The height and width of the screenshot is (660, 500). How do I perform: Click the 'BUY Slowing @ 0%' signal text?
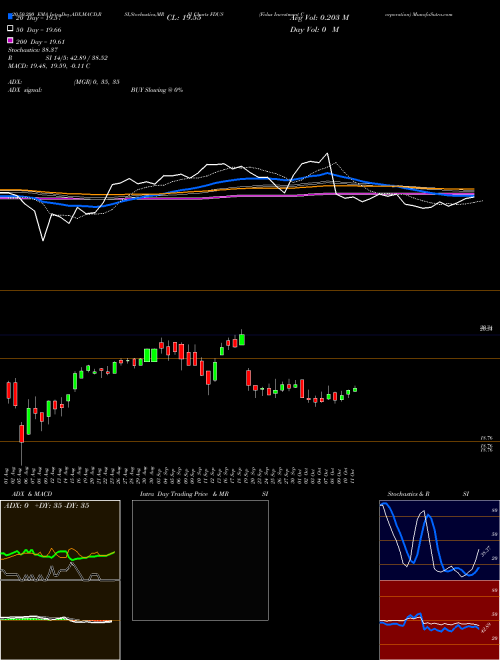[157, 90]
